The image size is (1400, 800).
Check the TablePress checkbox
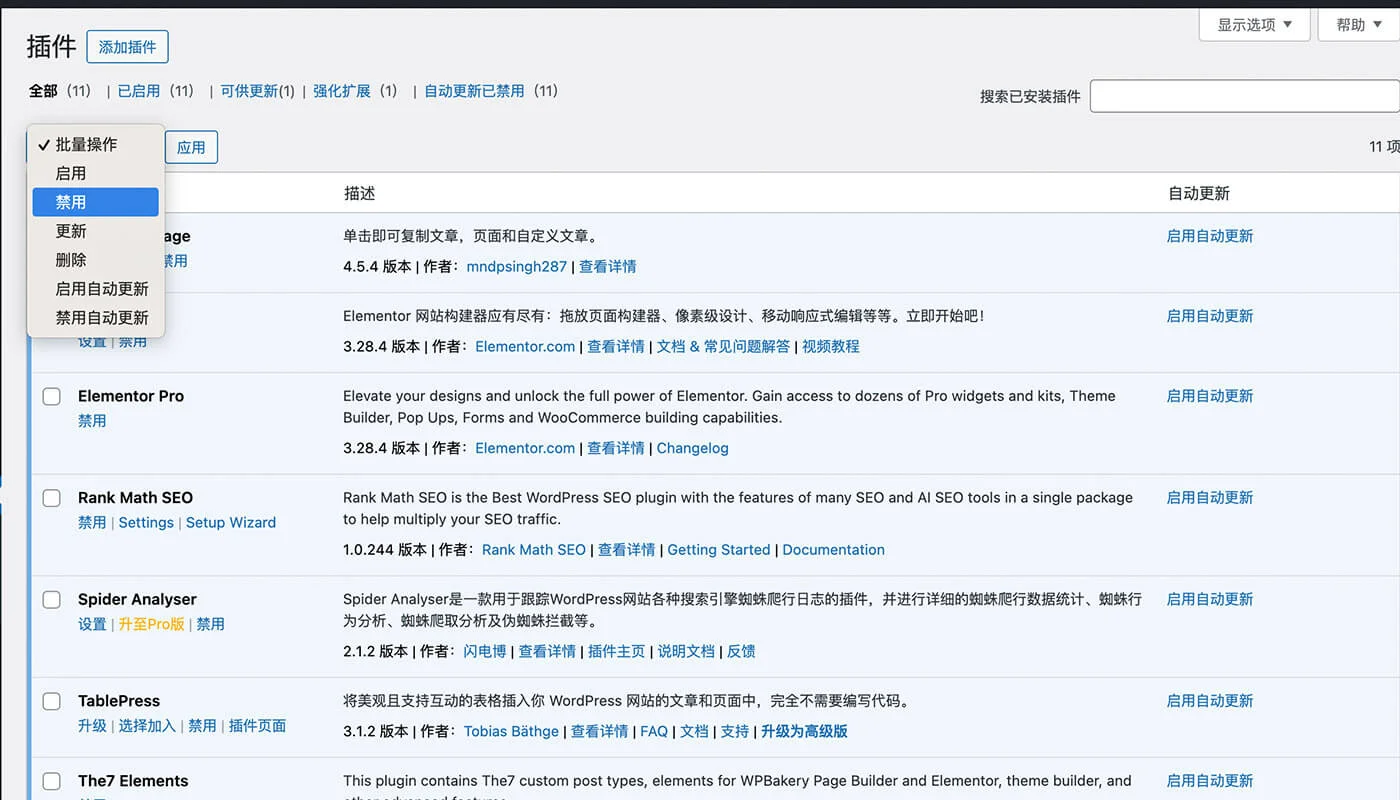(x=51, y=701)
